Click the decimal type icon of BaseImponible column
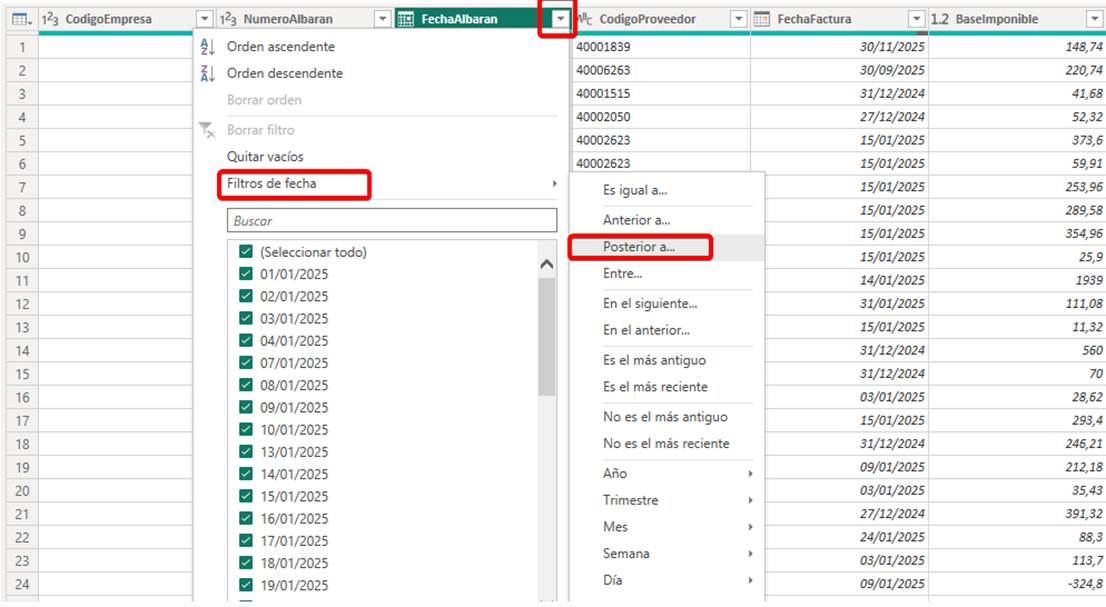Screen dimensions: 1106x607 (940, 20)
